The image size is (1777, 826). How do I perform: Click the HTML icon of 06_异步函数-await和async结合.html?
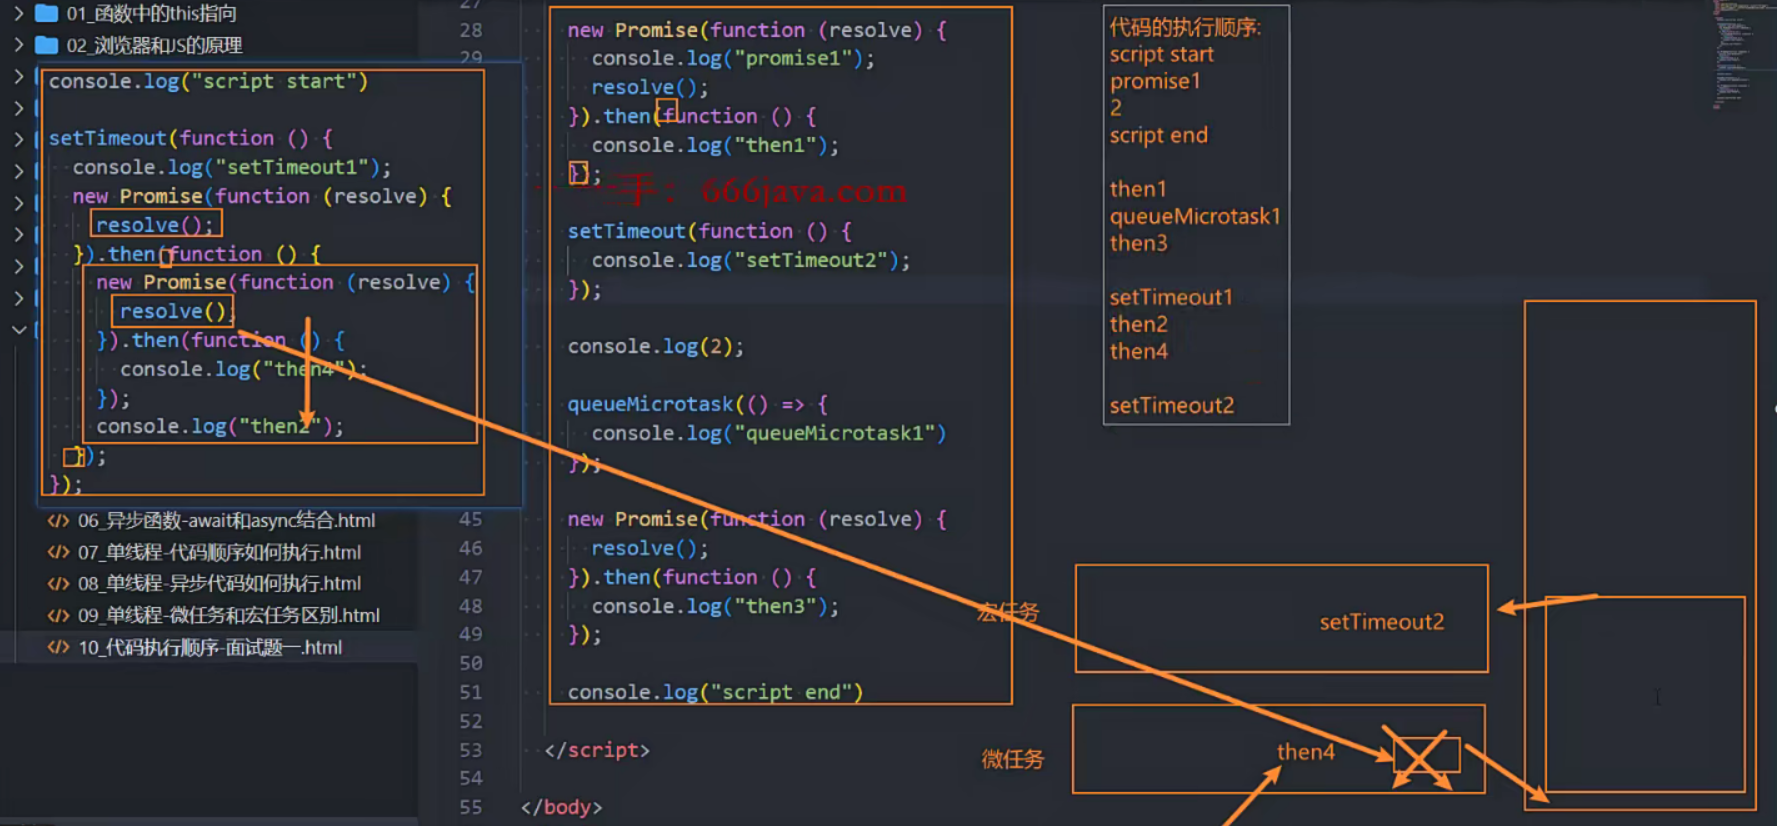pyautogui.click(x=59, y=521)
